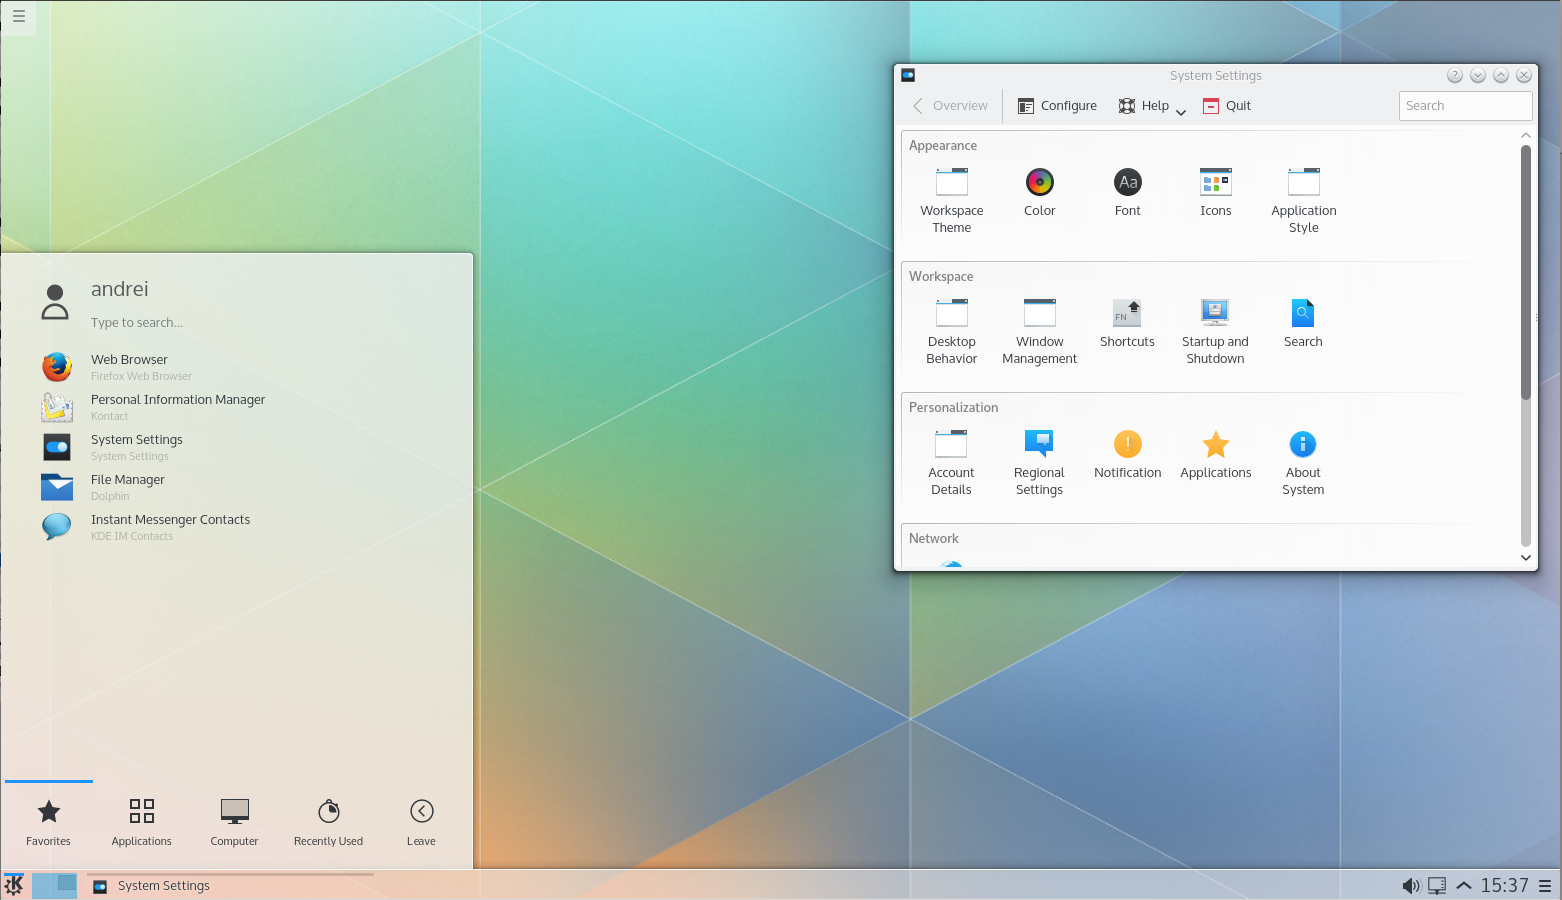The image size is (1562, 900).
Task: Open Workspace Theme settings
Action: 952,200
